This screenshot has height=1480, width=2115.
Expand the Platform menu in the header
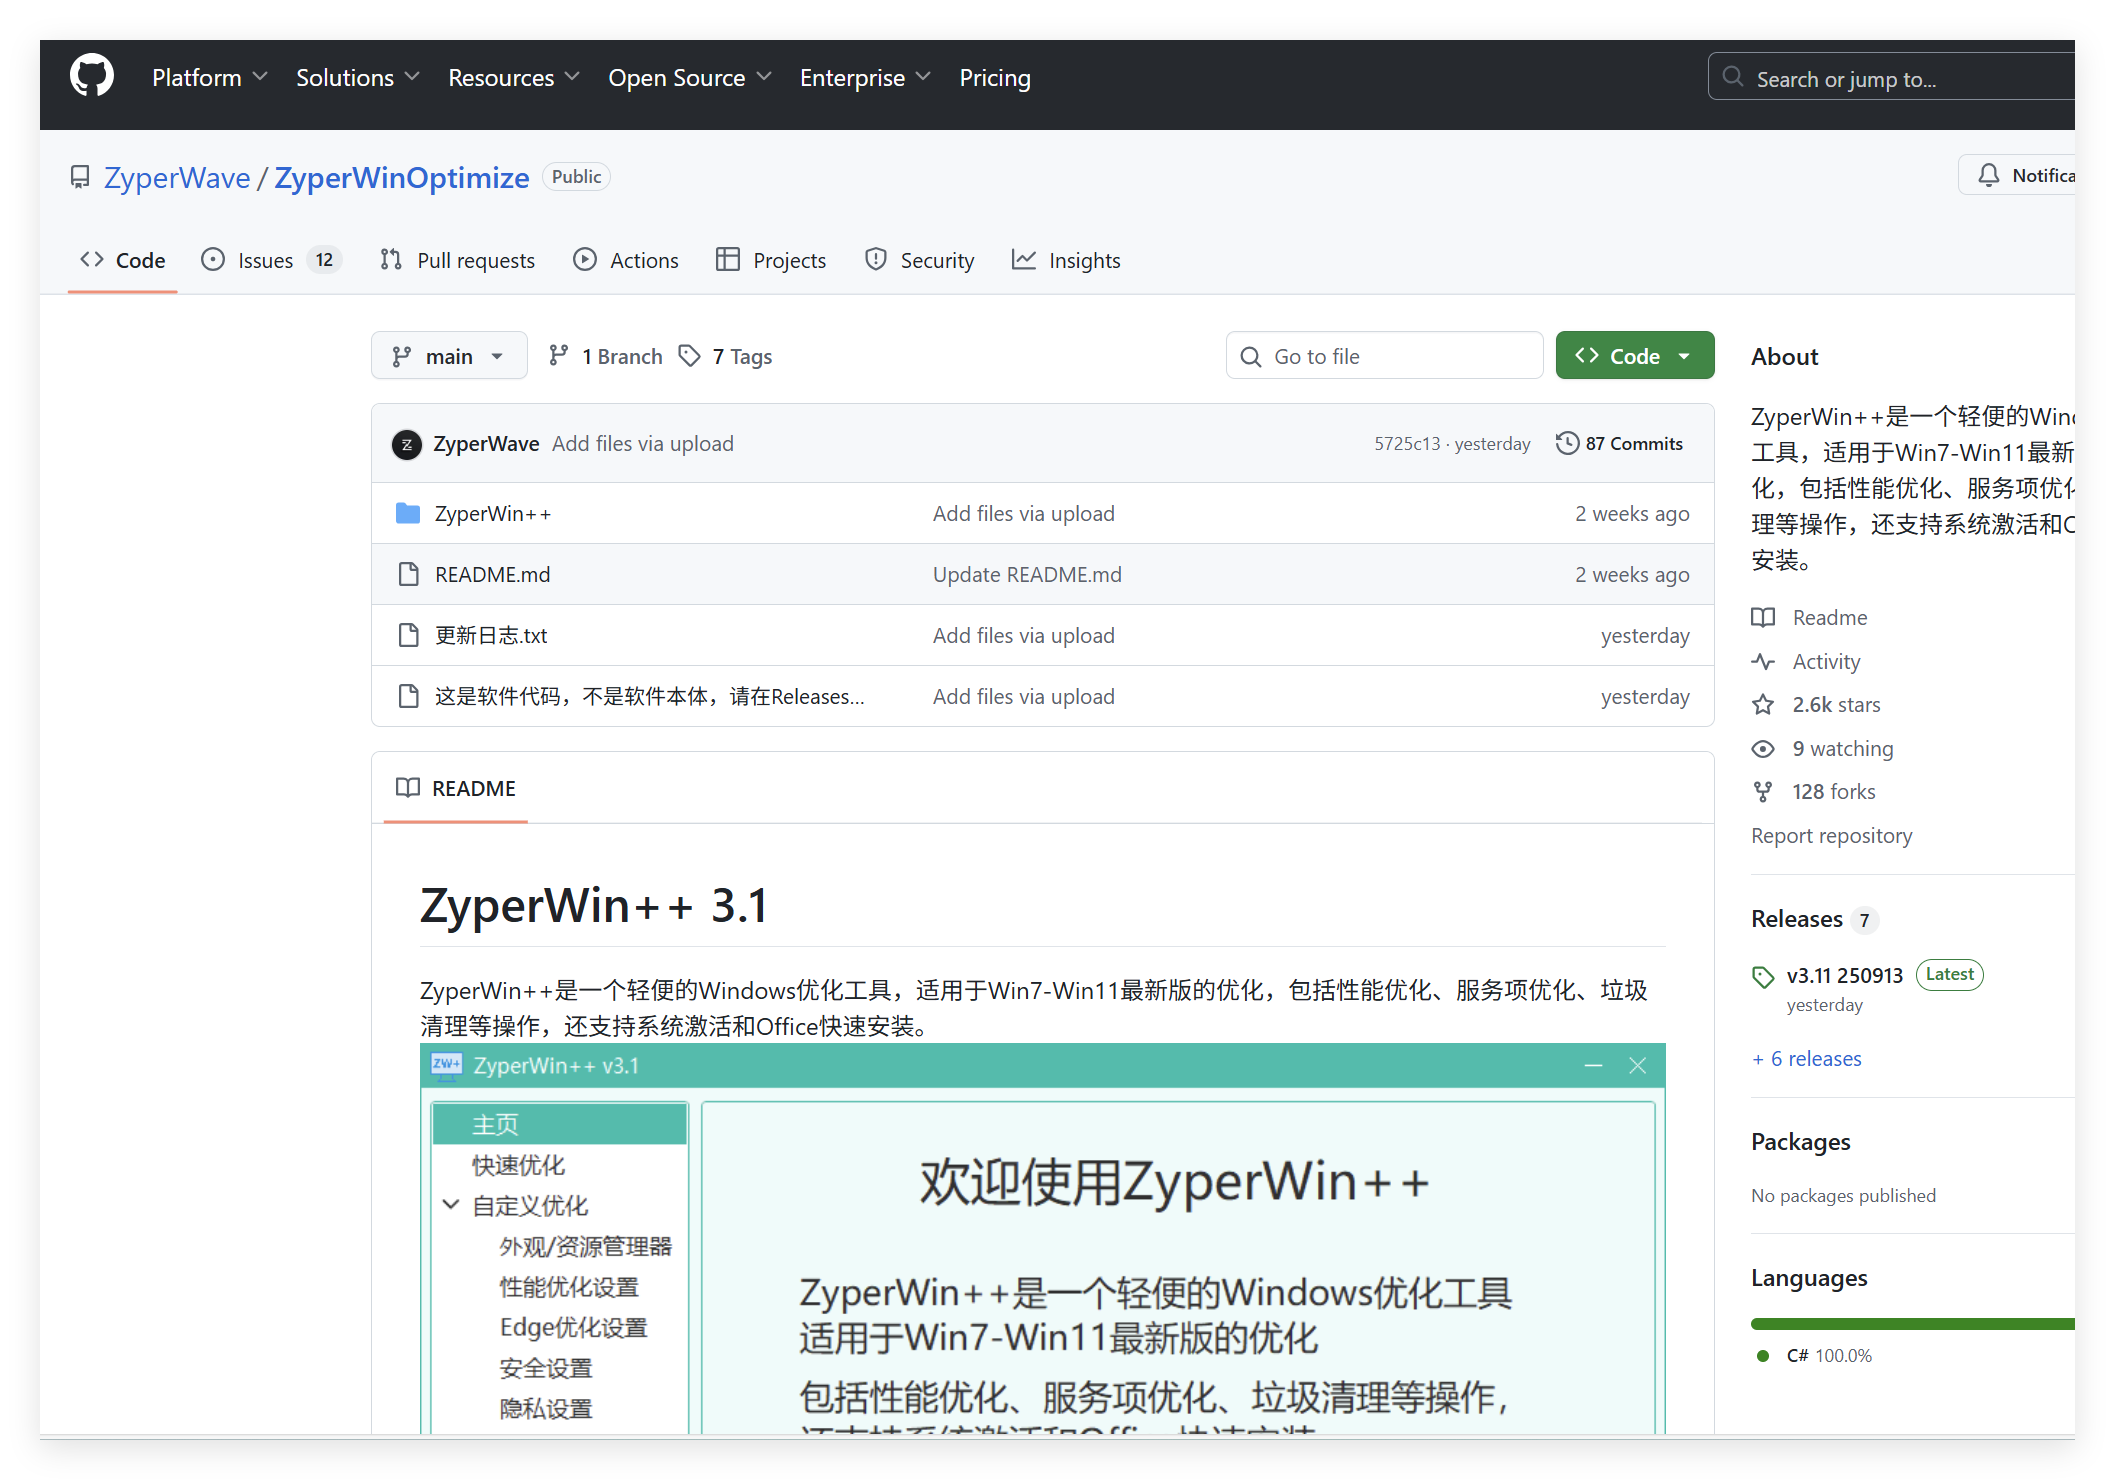(x=209, y=78)
